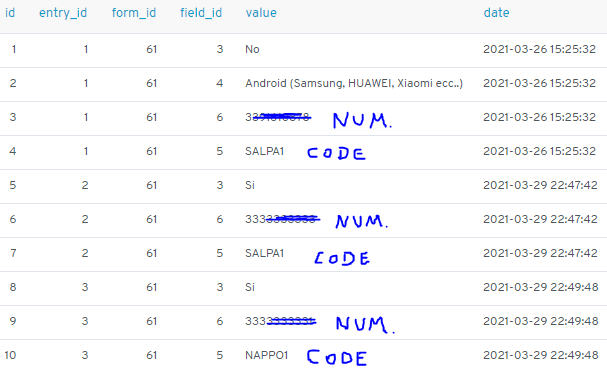Click field_id value 3 in row id 5

click(x=219, y=185)
